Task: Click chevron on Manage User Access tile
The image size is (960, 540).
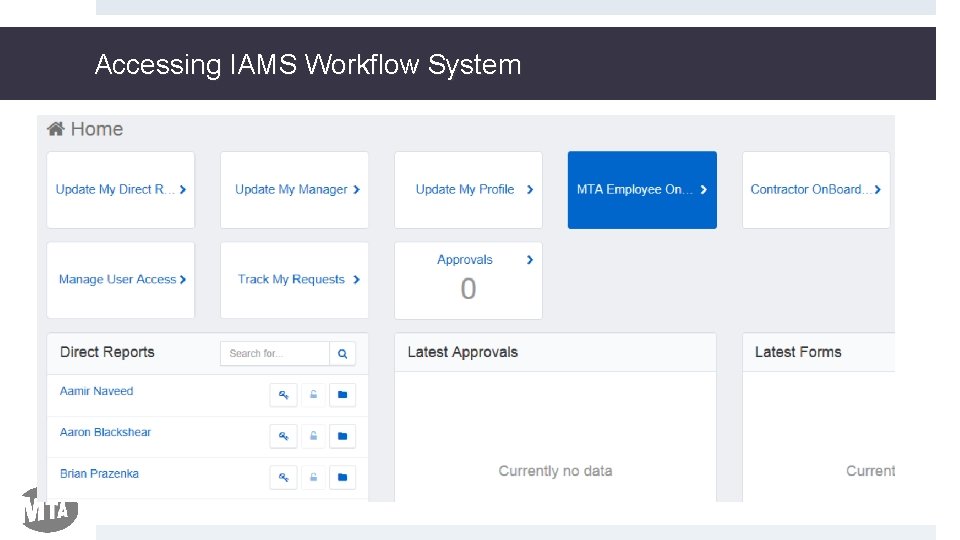Action: coord(182,280)
